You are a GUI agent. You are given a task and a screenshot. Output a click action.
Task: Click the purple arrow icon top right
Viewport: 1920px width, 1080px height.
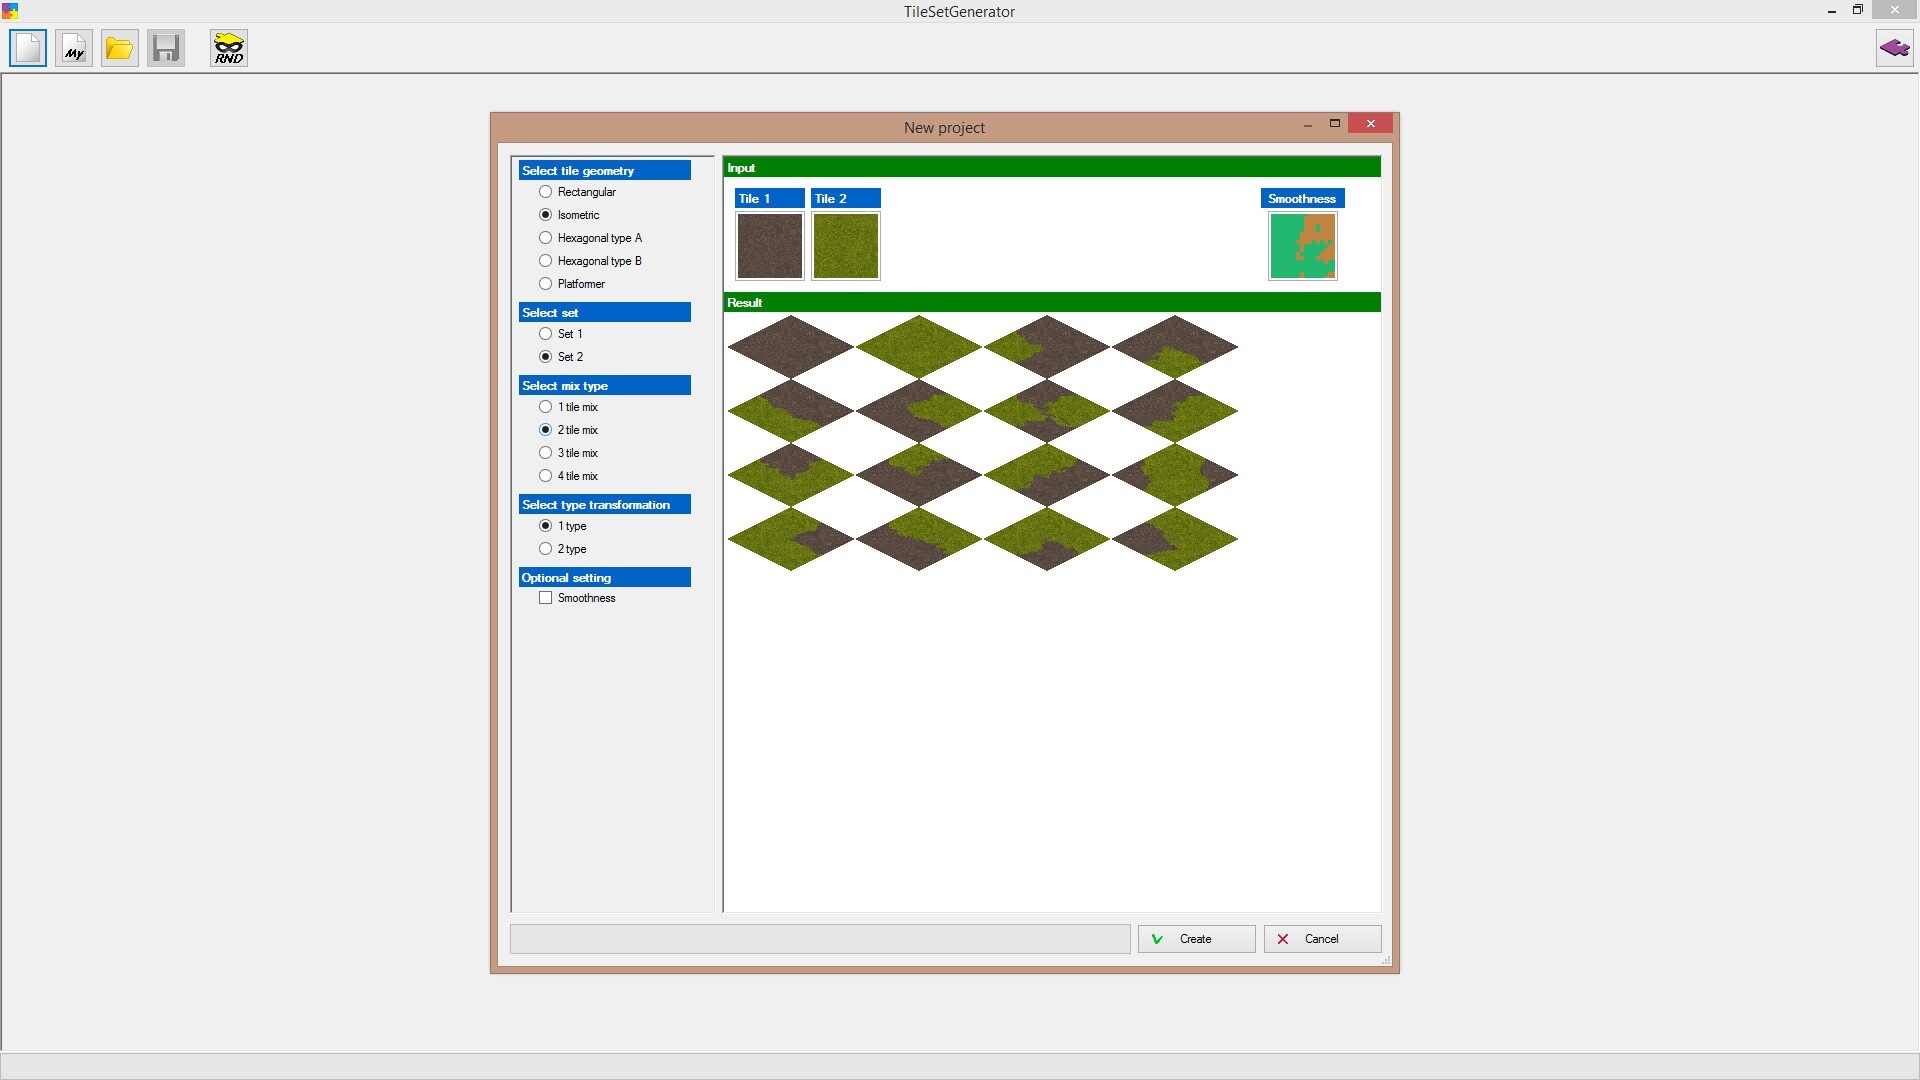(x=1894, y=48)
